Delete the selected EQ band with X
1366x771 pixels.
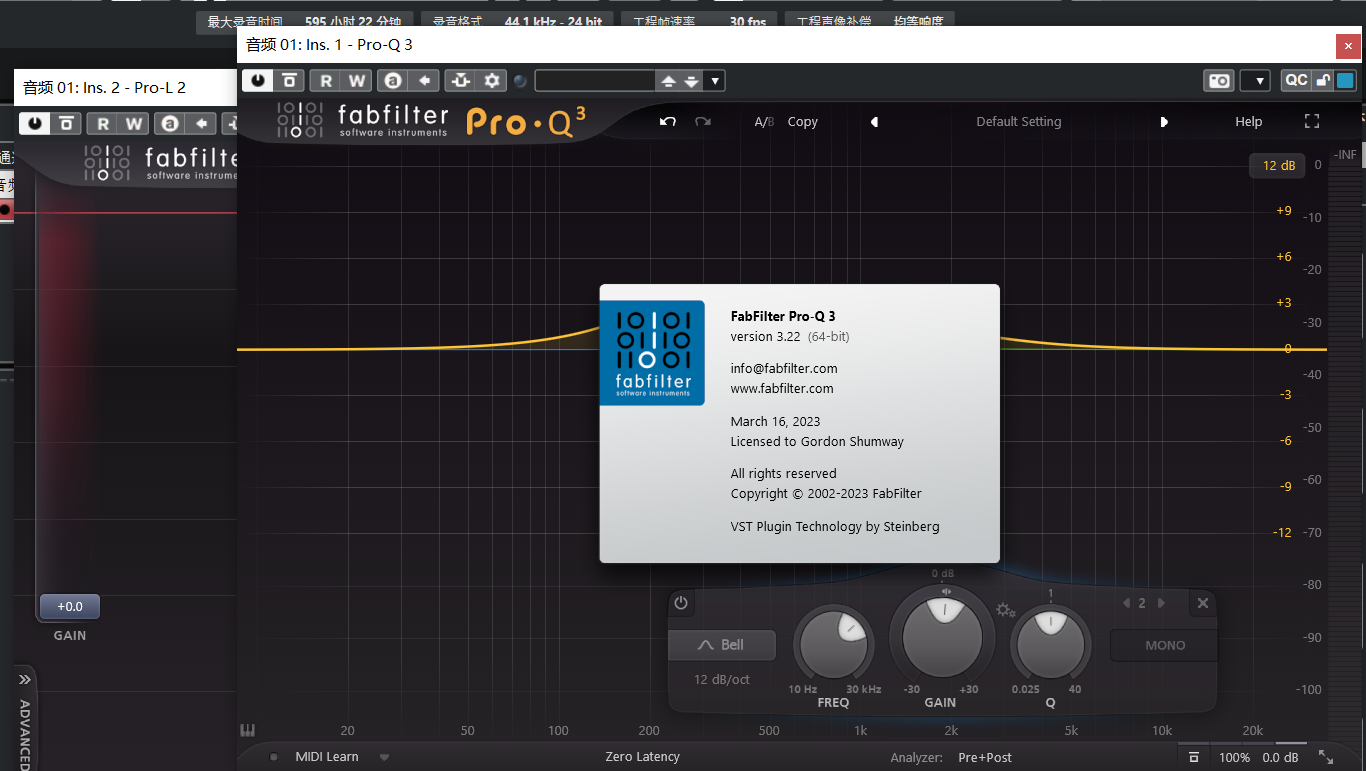click(x=1203, y=603)
